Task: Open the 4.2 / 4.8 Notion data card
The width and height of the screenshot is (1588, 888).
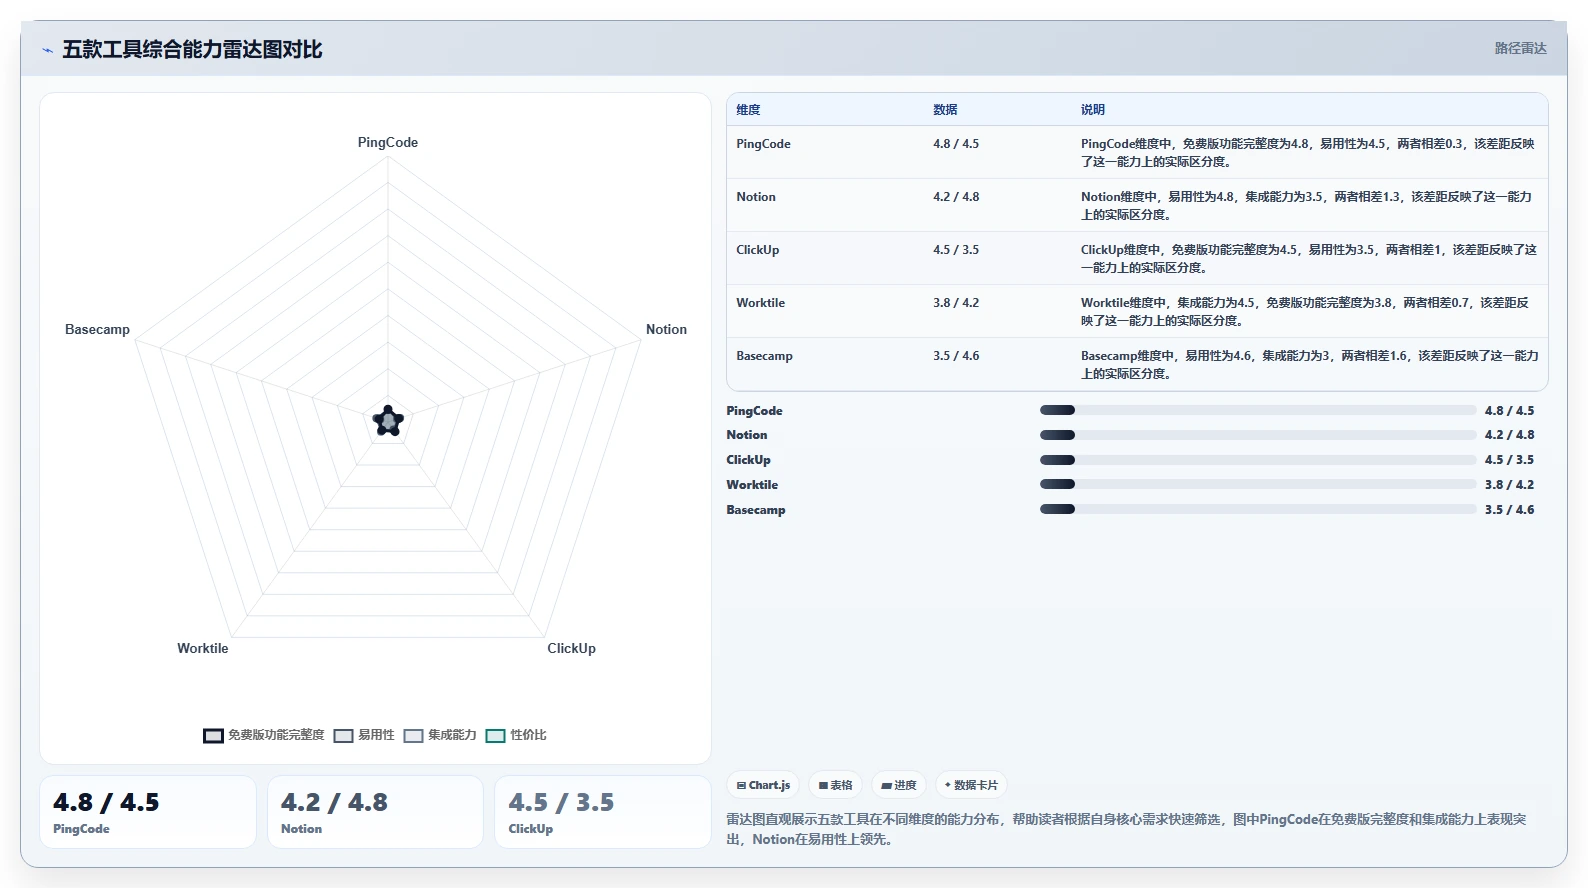Action: [375, 812]
